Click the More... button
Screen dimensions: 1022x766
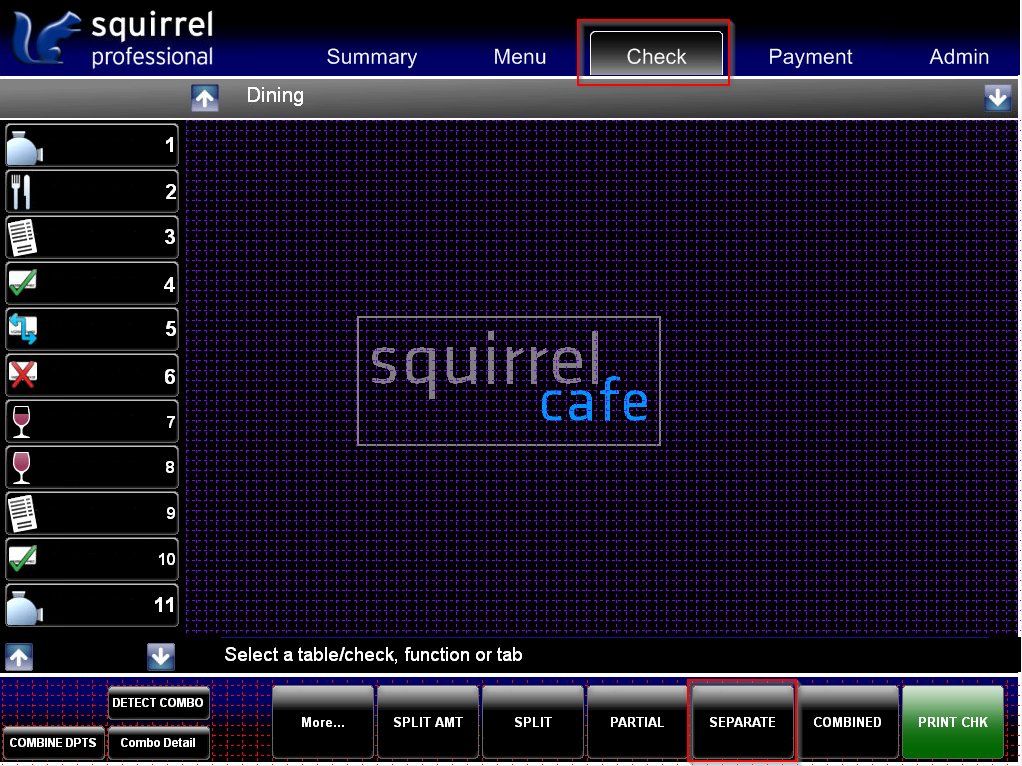point(323,722)
